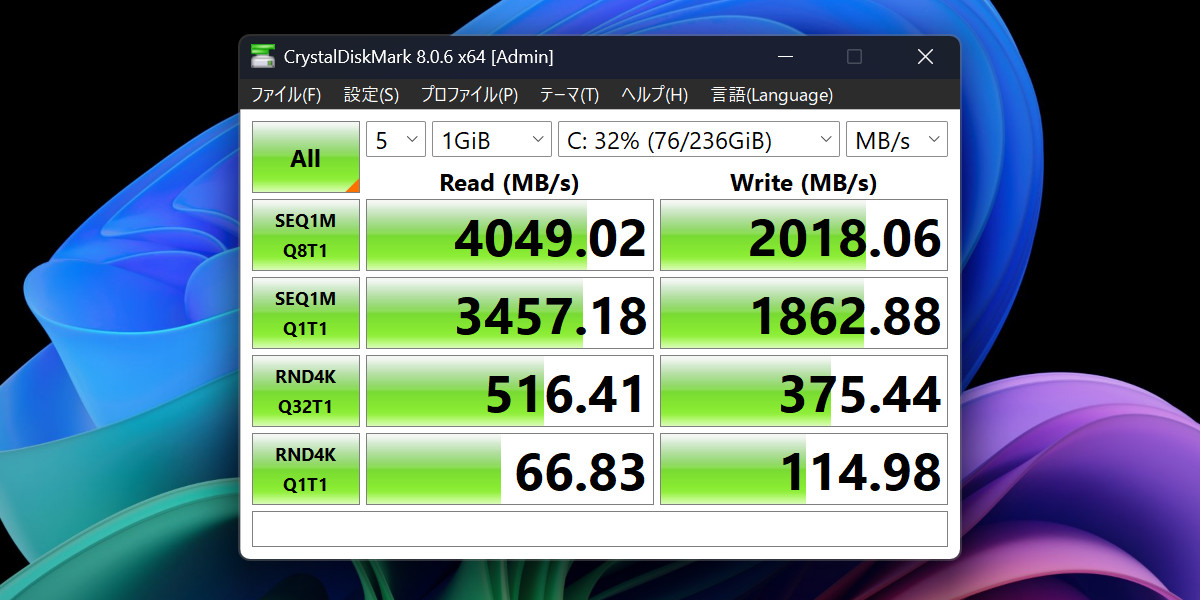Open the 設定(S) menu
1200x600 pixels.
click(370, 95)
